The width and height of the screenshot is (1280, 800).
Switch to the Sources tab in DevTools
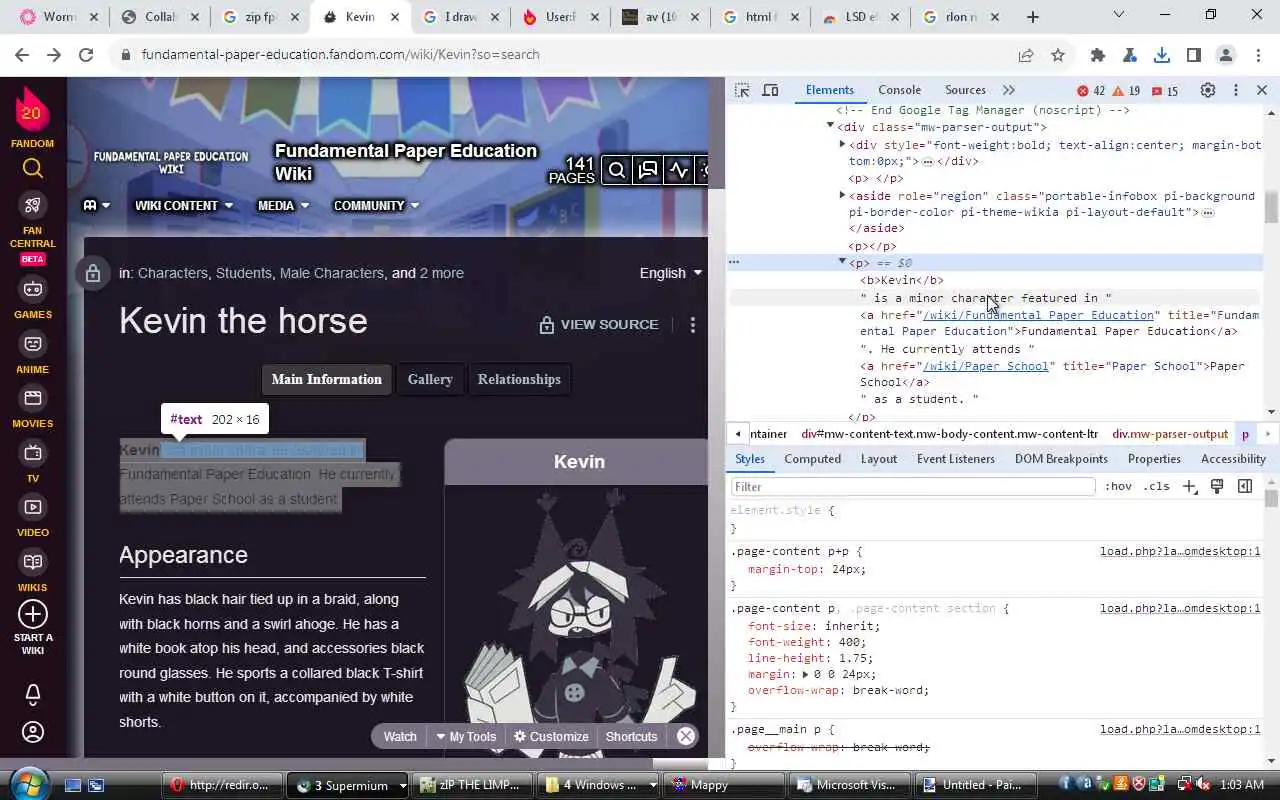click(965, 90)
